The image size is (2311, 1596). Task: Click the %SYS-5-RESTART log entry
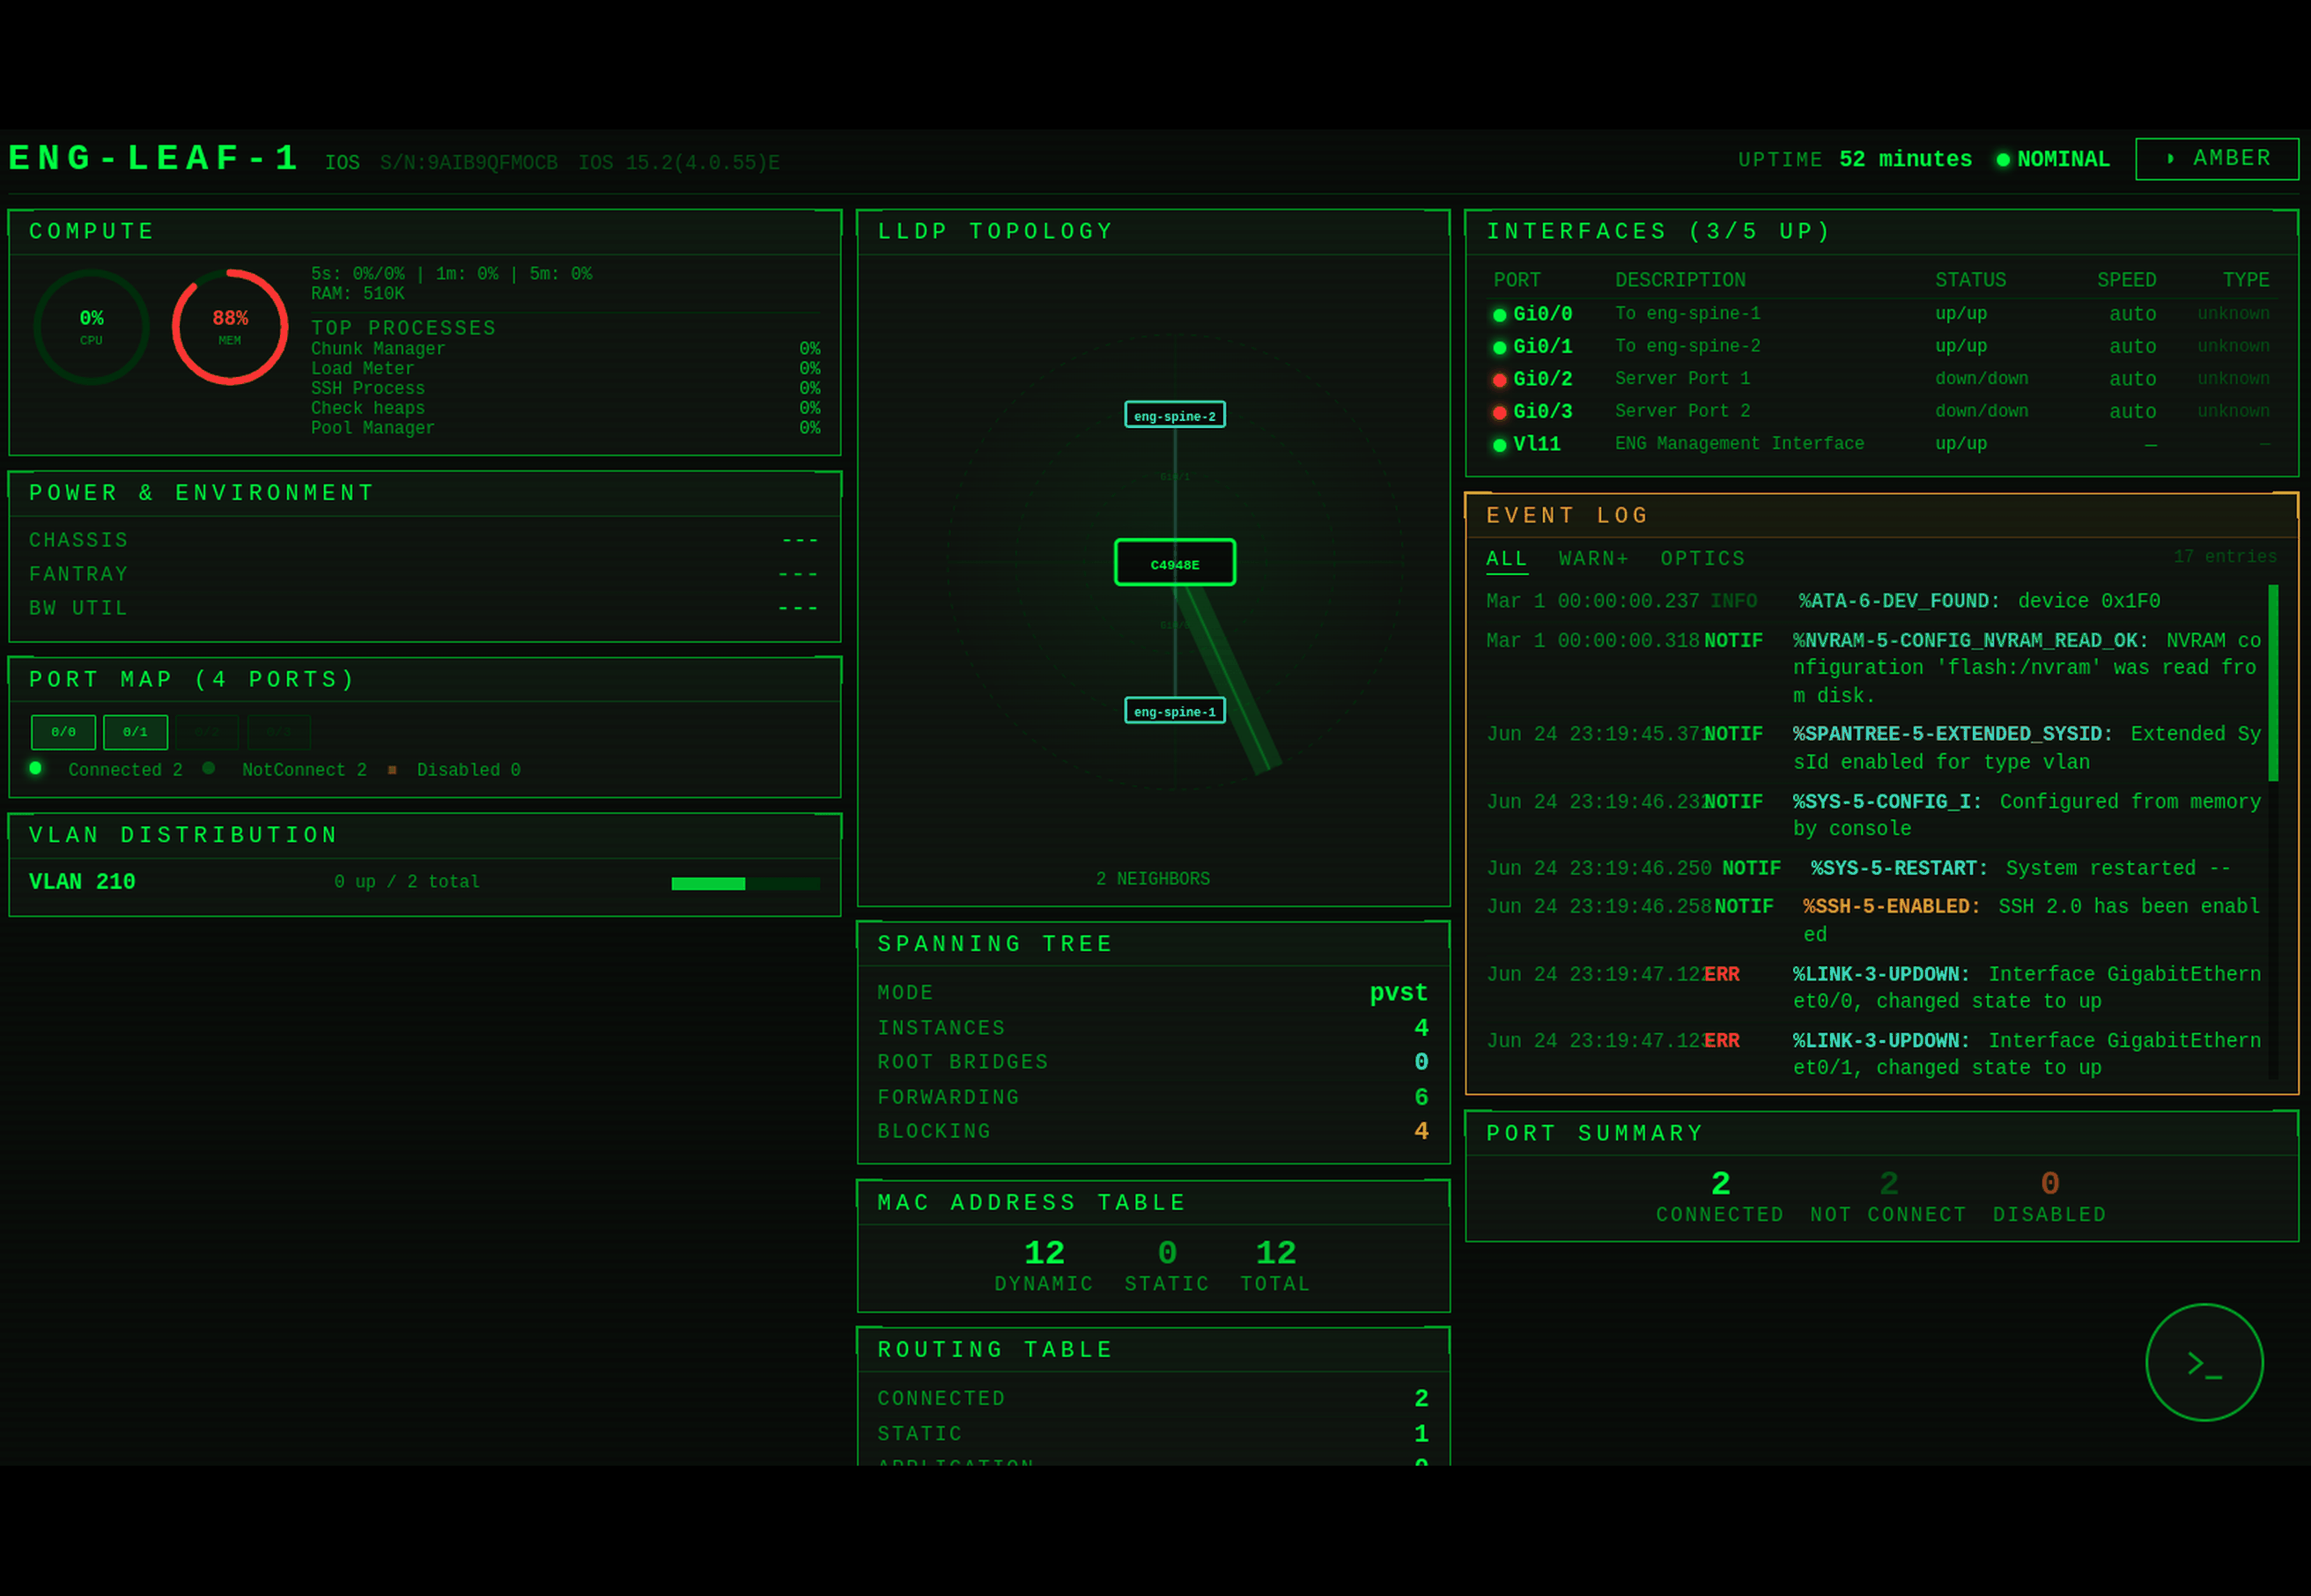click(x=1872, y=868)
